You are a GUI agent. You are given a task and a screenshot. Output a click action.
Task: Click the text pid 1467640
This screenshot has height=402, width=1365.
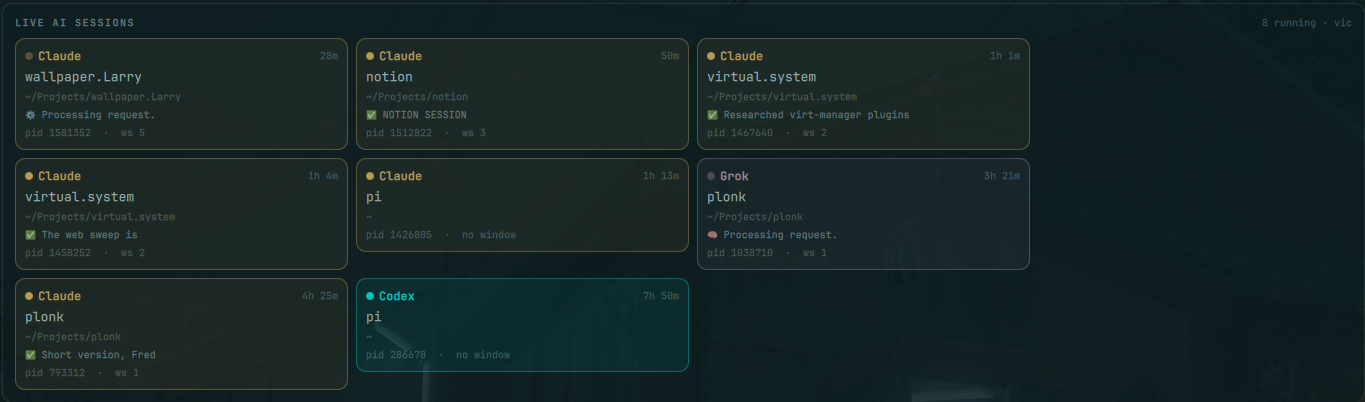click(740, 133)
